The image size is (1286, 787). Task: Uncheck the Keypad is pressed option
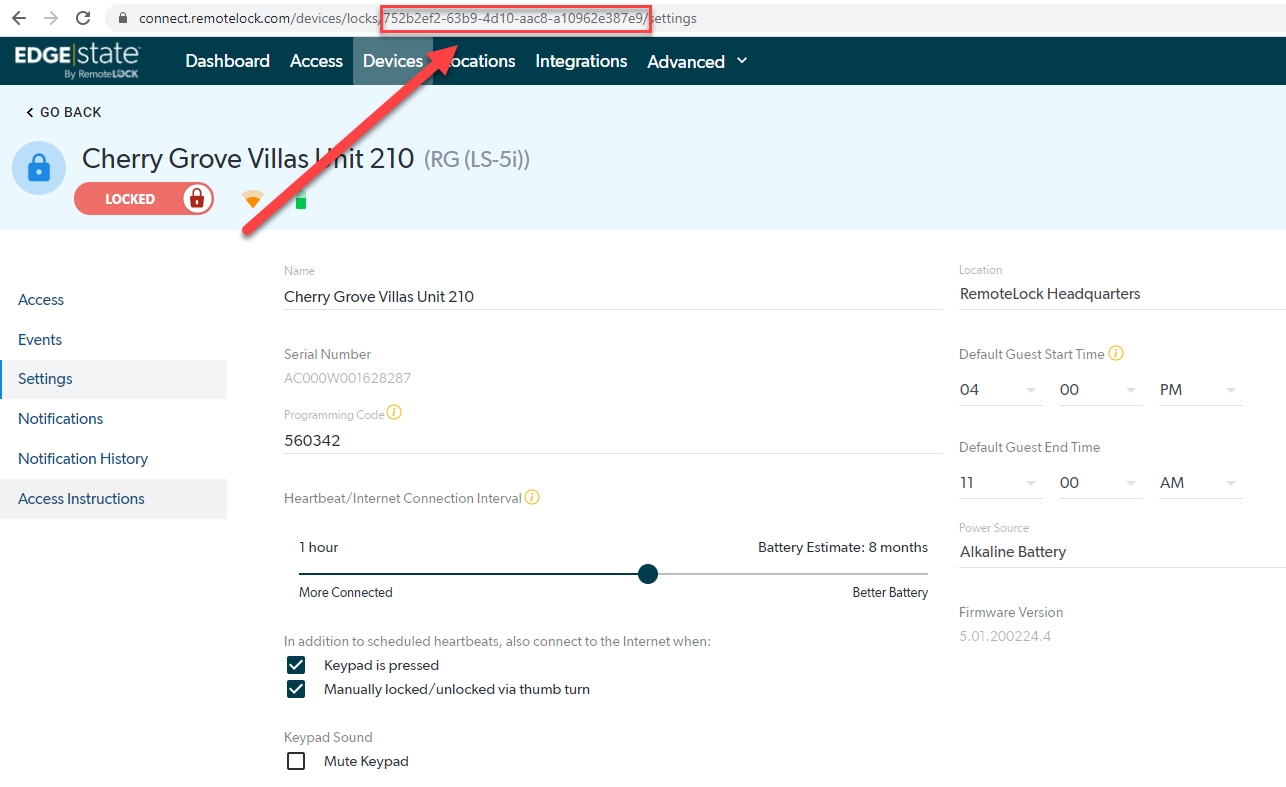pyautogui.click(x=296, y=664)
